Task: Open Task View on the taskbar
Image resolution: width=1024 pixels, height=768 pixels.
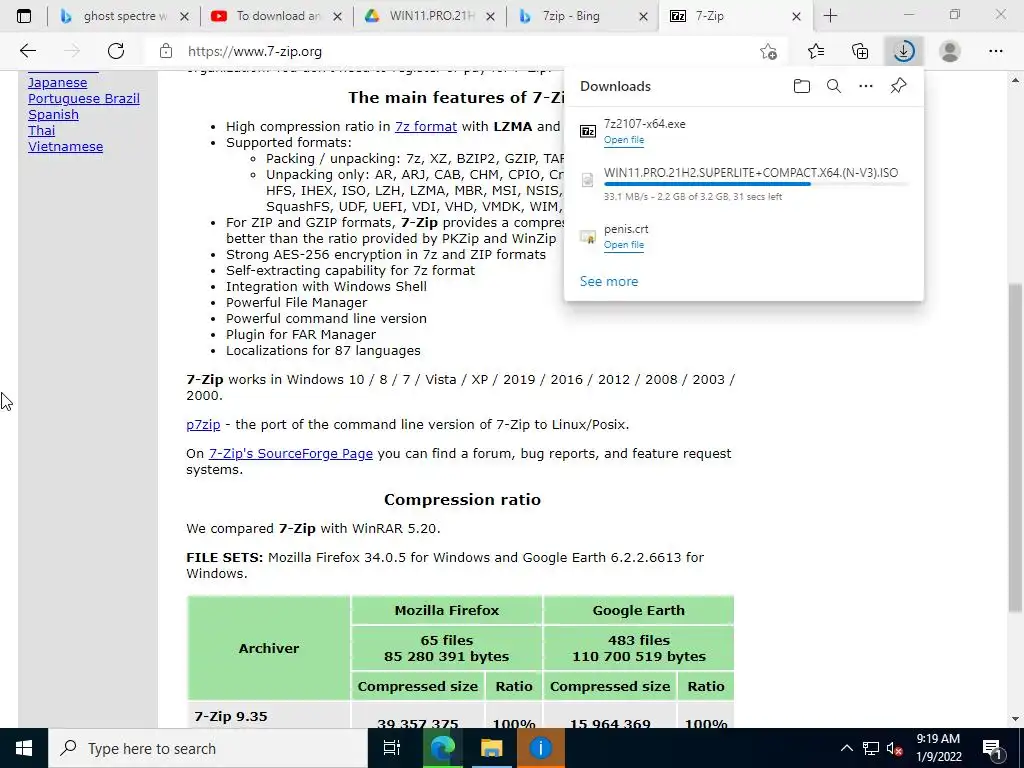Action: click(x=392, y=748)
